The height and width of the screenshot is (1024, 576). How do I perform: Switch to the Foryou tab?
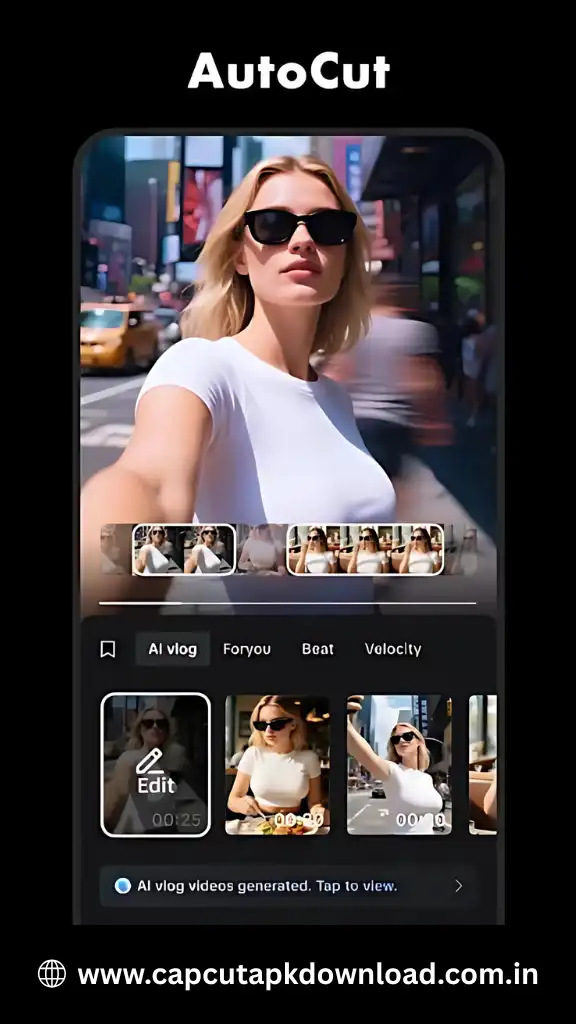(x=246, y=649)
